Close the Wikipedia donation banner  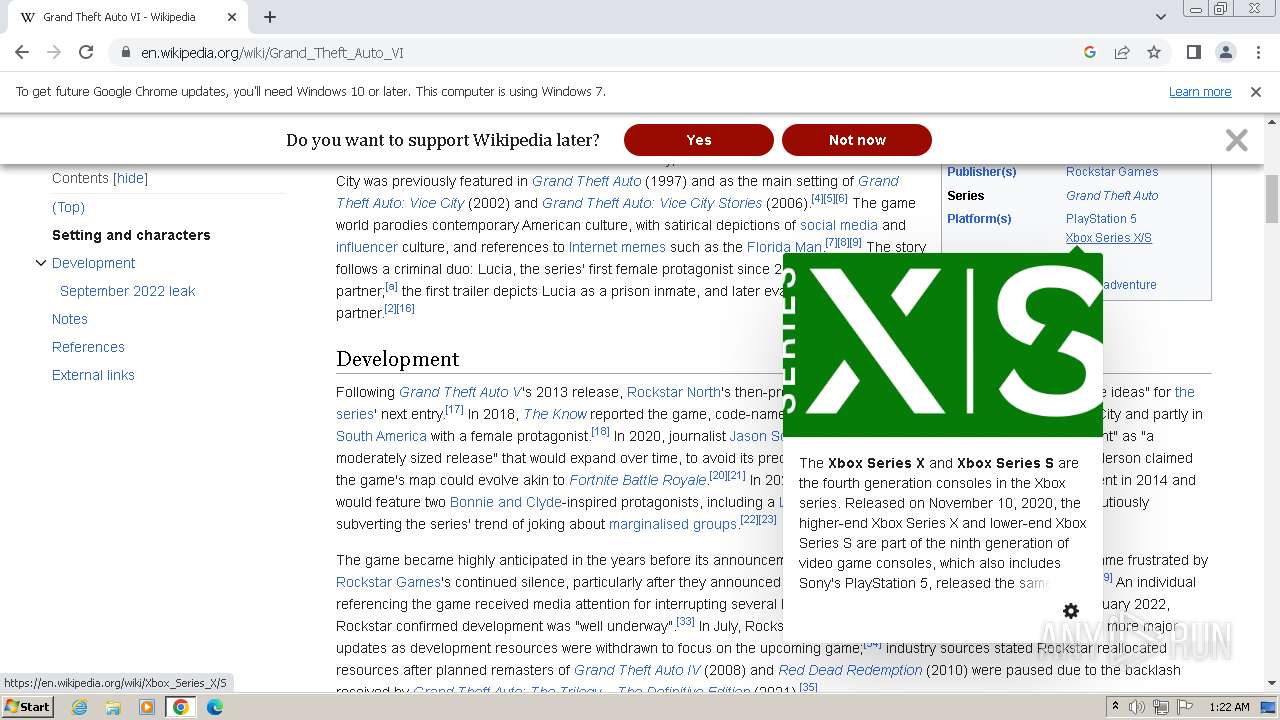[1237, 140]
